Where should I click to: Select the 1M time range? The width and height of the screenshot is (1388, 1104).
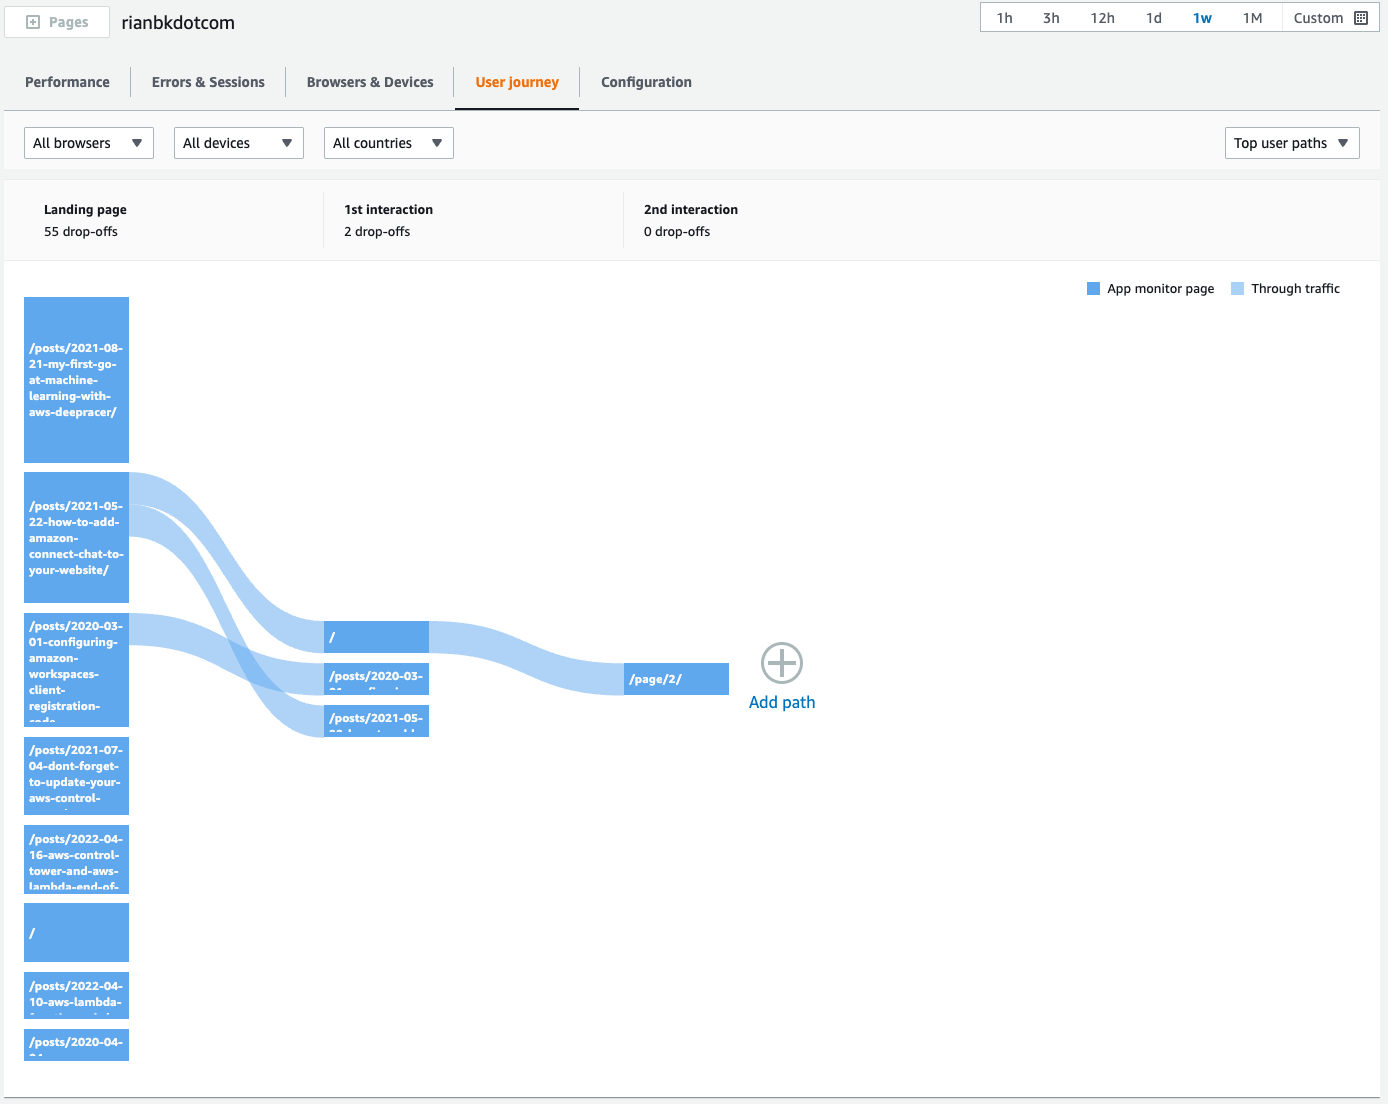point(1252,18)
